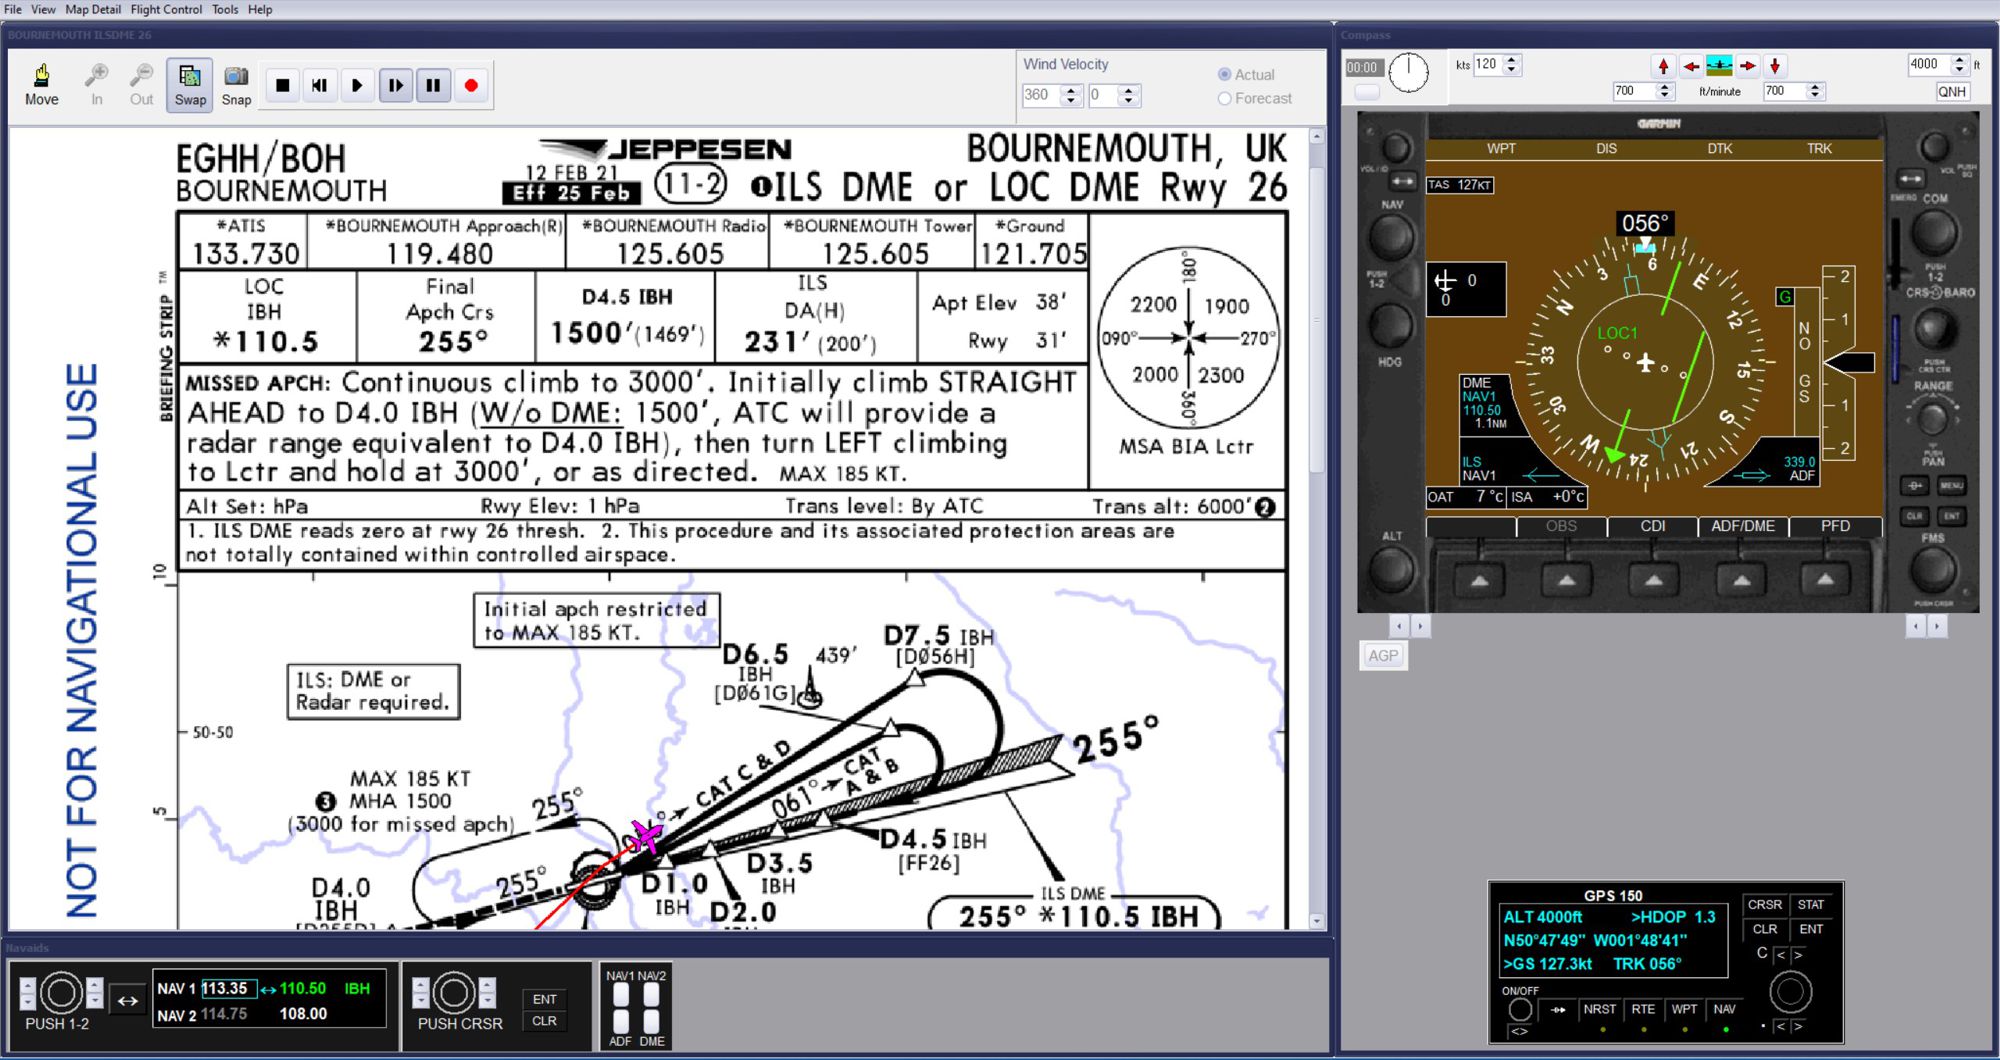Toggle the NAV2 audio switch
The image size is (2000, 1060).
click(x=652, y=994)
